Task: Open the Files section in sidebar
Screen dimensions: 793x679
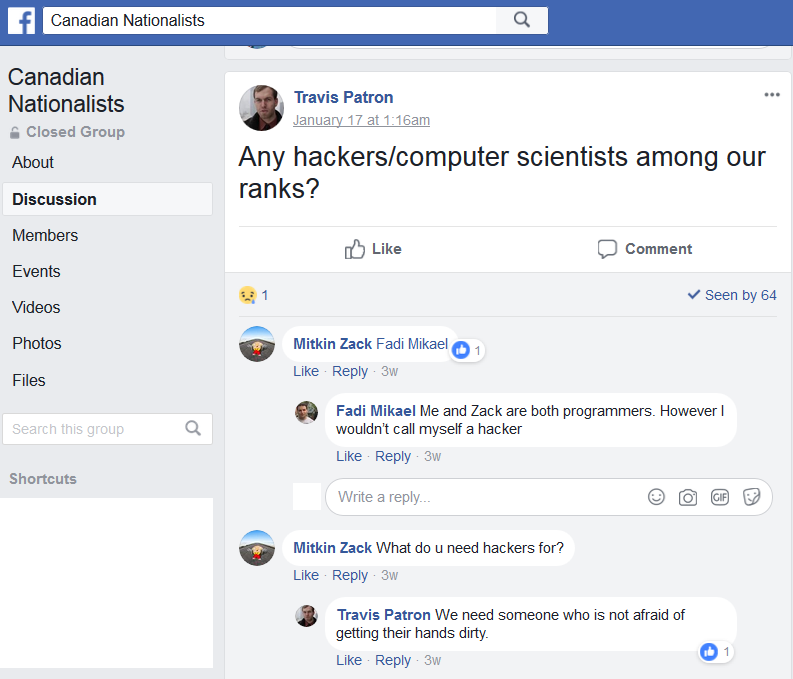Action: coord(28,380)
